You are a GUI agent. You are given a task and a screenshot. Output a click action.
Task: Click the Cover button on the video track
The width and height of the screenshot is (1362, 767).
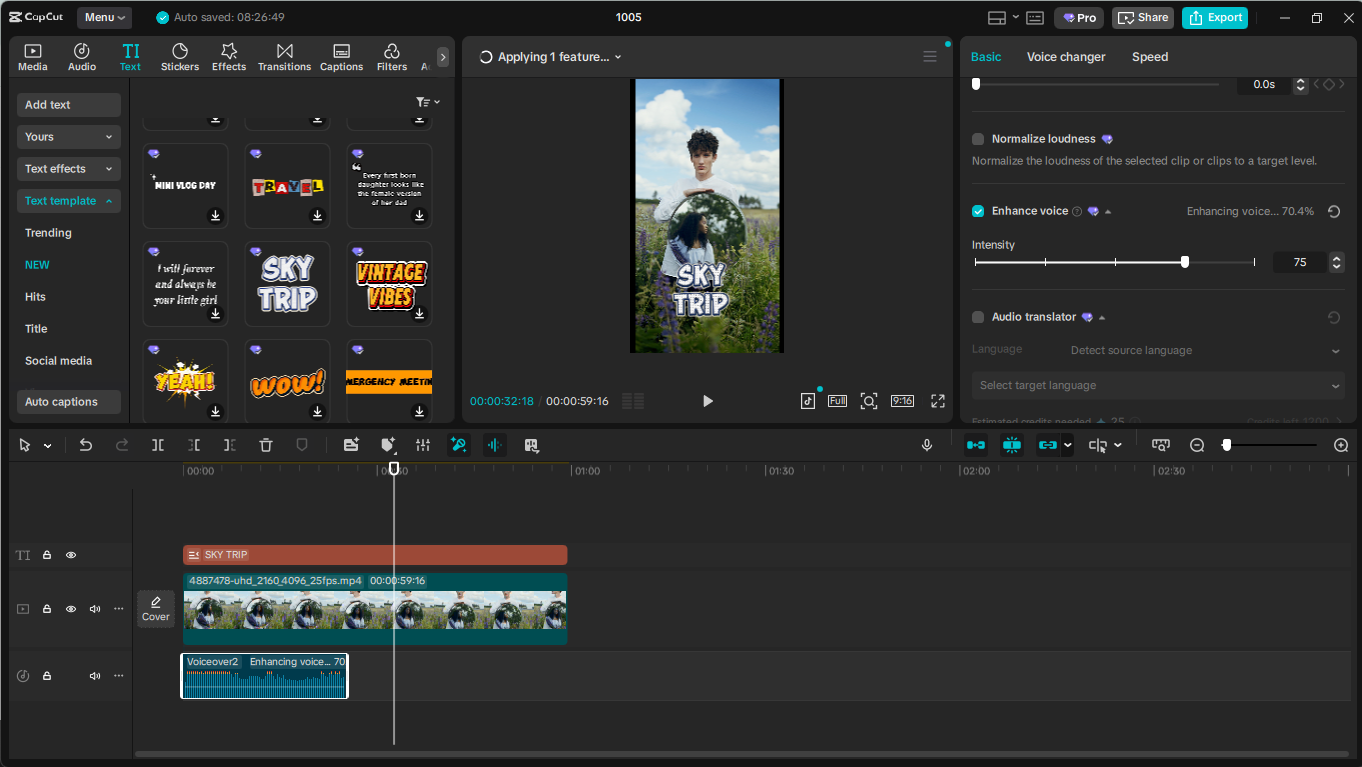pos(156,608)
